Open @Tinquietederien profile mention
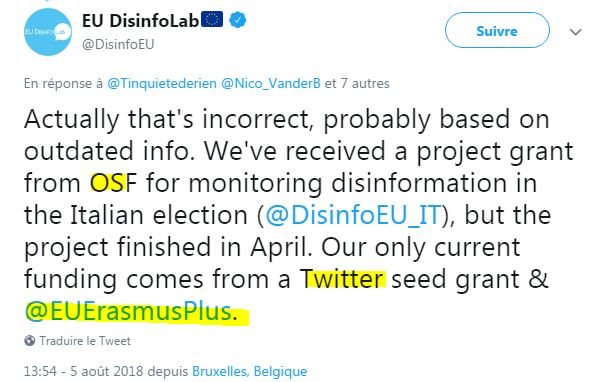 click(x=162, y=83)
